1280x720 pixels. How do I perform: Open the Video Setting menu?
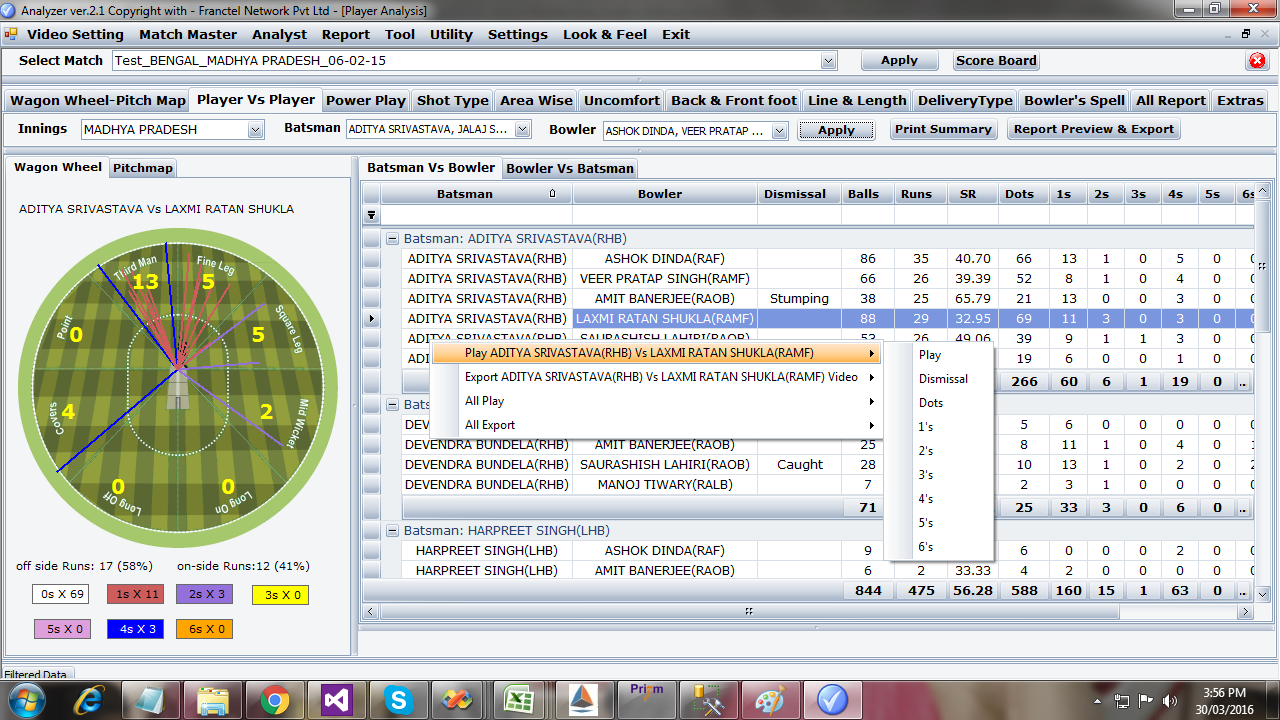click(x=75, y=34)
